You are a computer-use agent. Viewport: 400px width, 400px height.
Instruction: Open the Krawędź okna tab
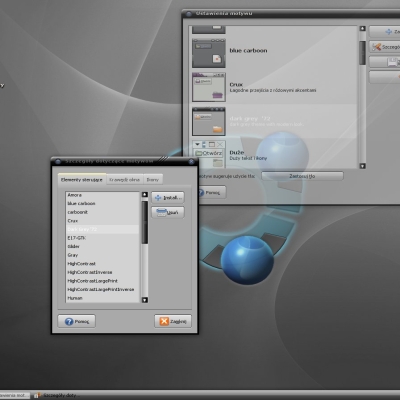pyautogui.click(x=124, y=180)
